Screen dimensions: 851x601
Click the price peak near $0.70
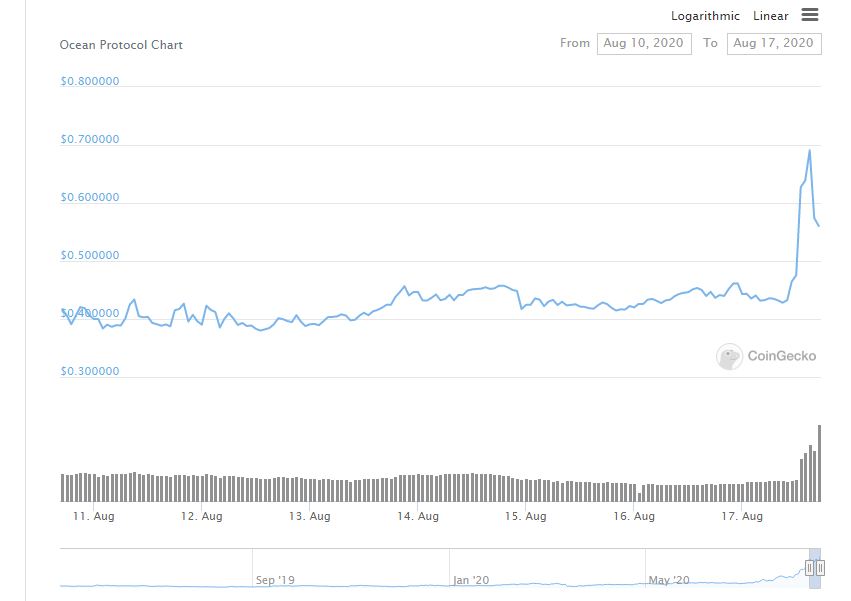click(809, 150)
